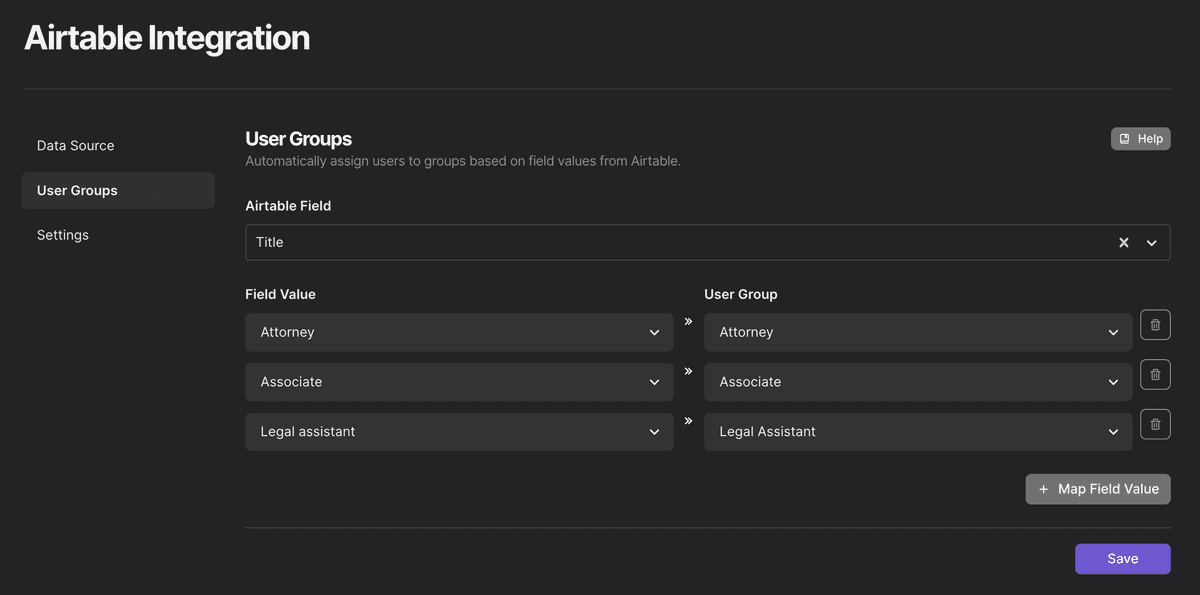Save the user group mappings
Screen dimensions: 1200x595
click(1122, 559)
